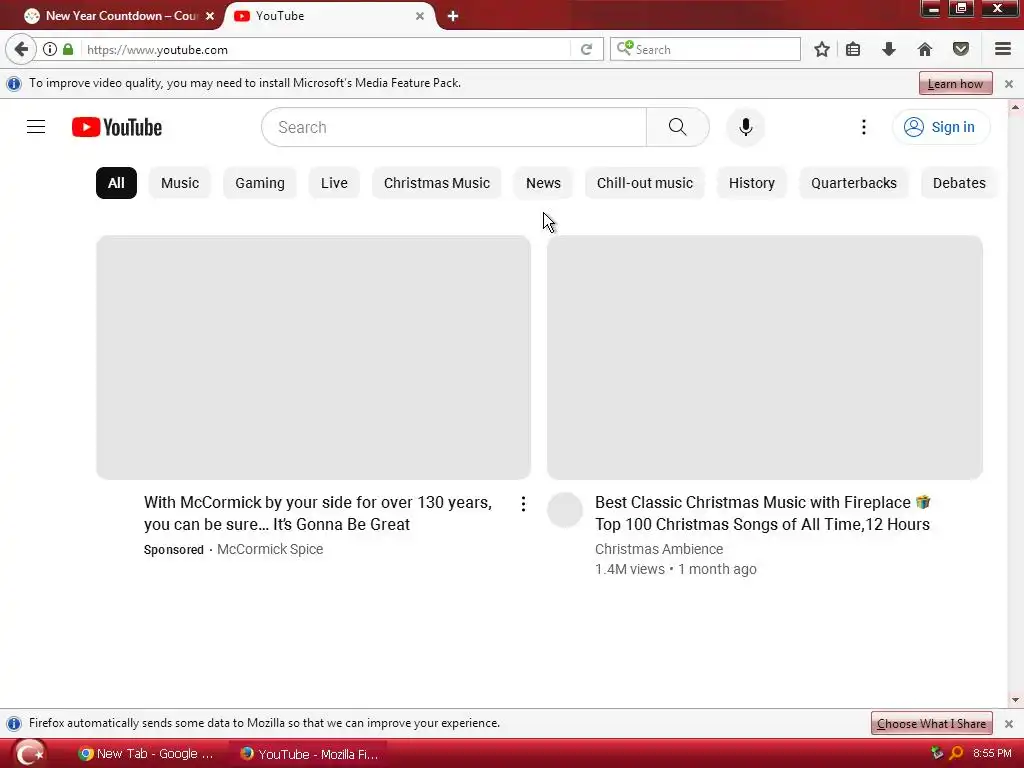Viewport: 1024px width, 768px height.
Task: Click the system tray search magnifier icon
Action: [956, 753]
